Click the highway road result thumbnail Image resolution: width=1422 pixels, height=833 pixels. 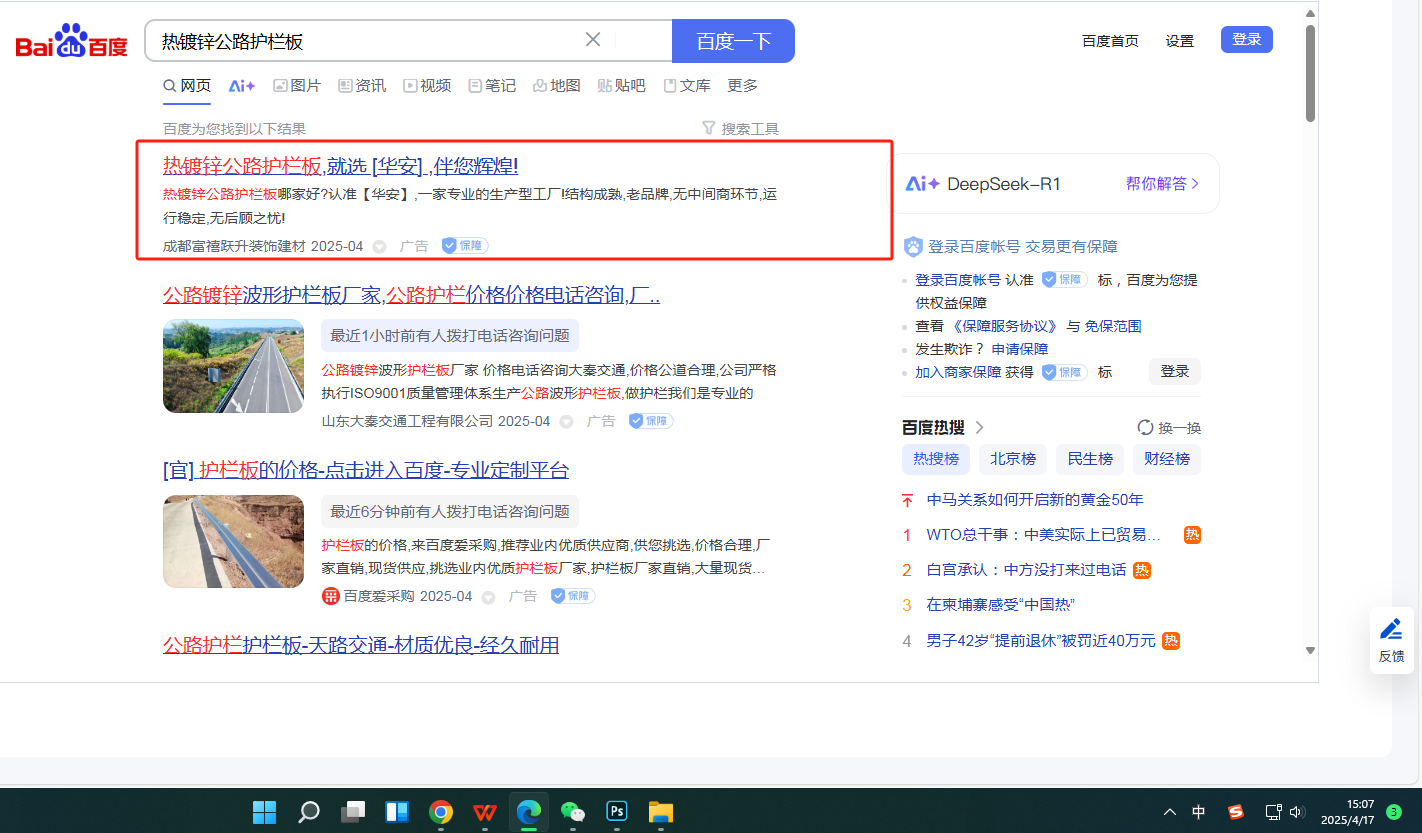(233, 366)
